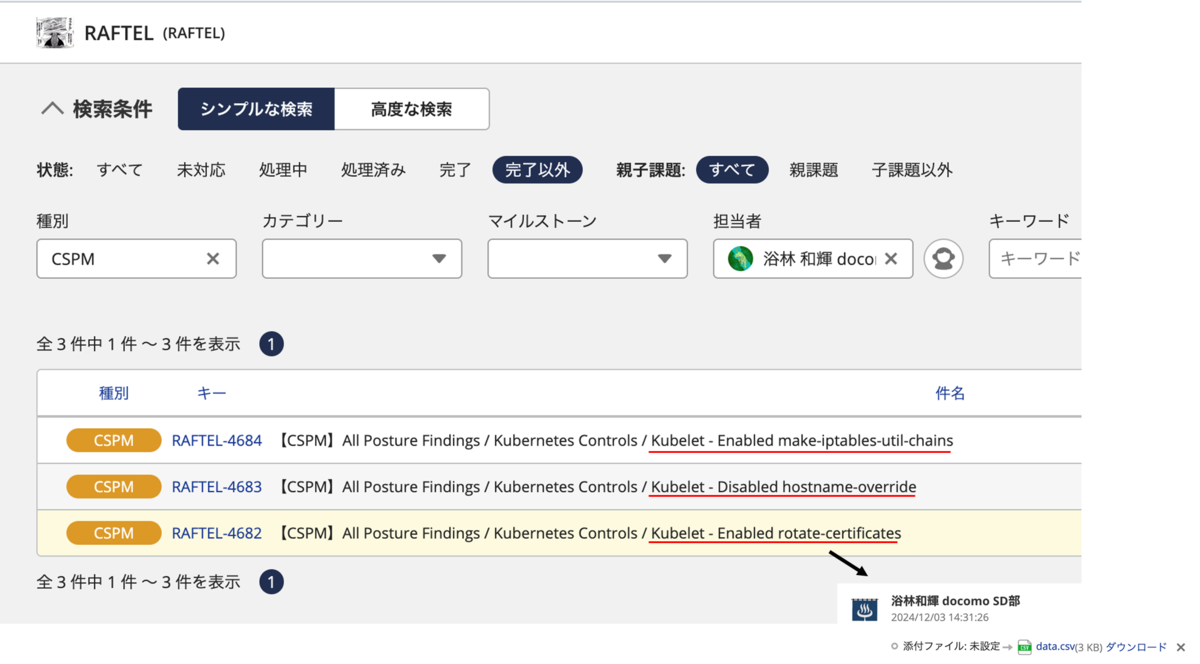Select 親子課題 filter 親課題
Viewport: 1200px width, 664px height.
click(814, 170)
